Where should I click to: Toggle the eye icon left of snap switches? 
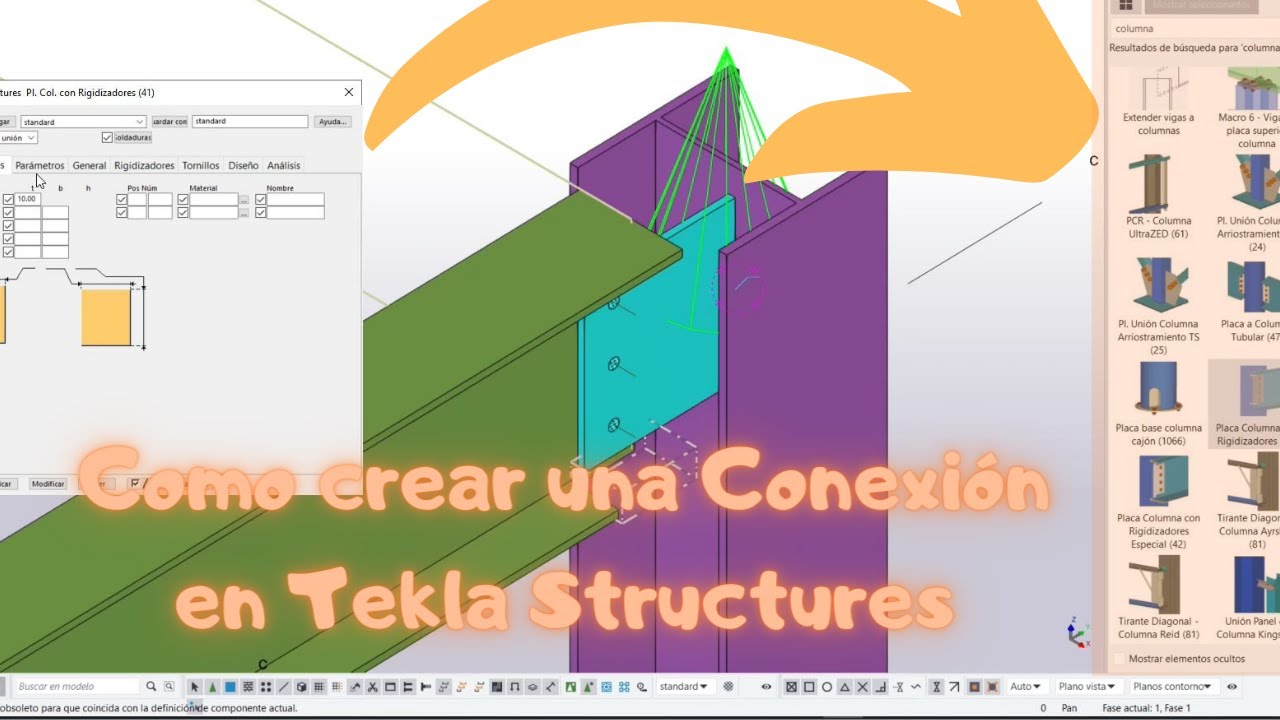point(766,686)
